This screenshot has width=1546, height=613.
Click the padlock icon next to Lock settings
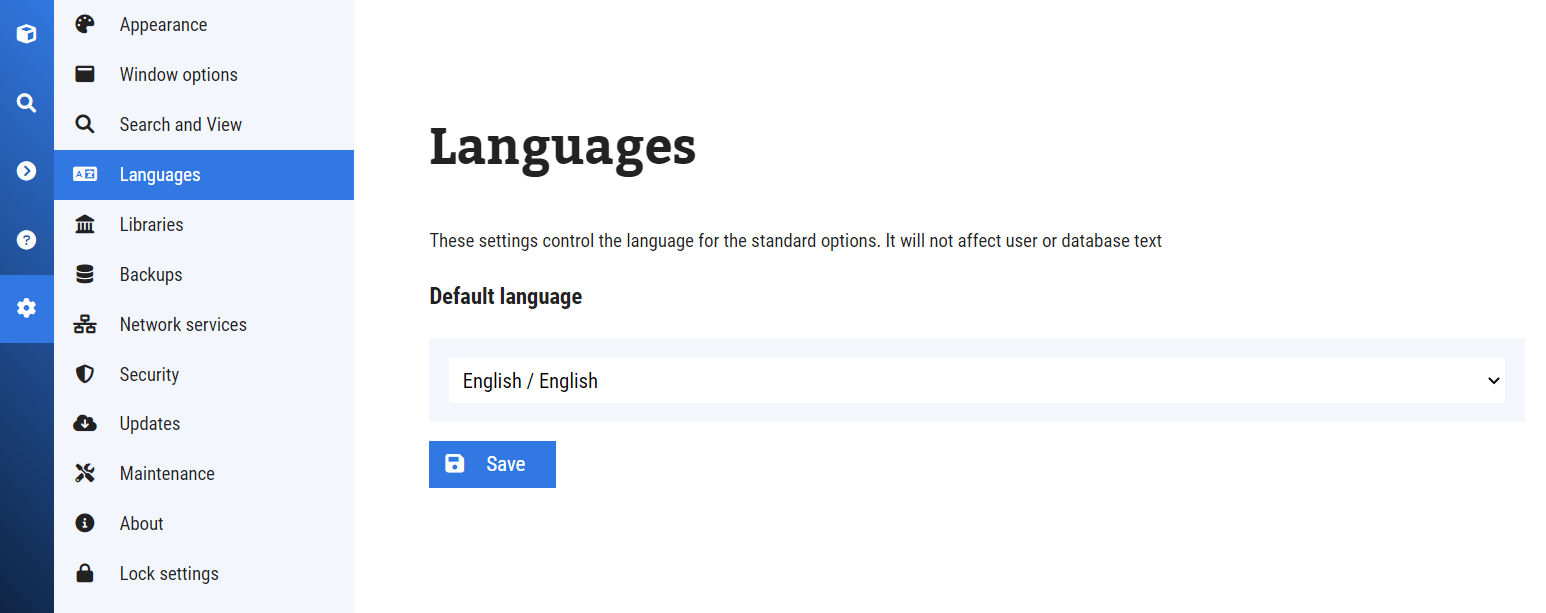[x=84, y=573]
